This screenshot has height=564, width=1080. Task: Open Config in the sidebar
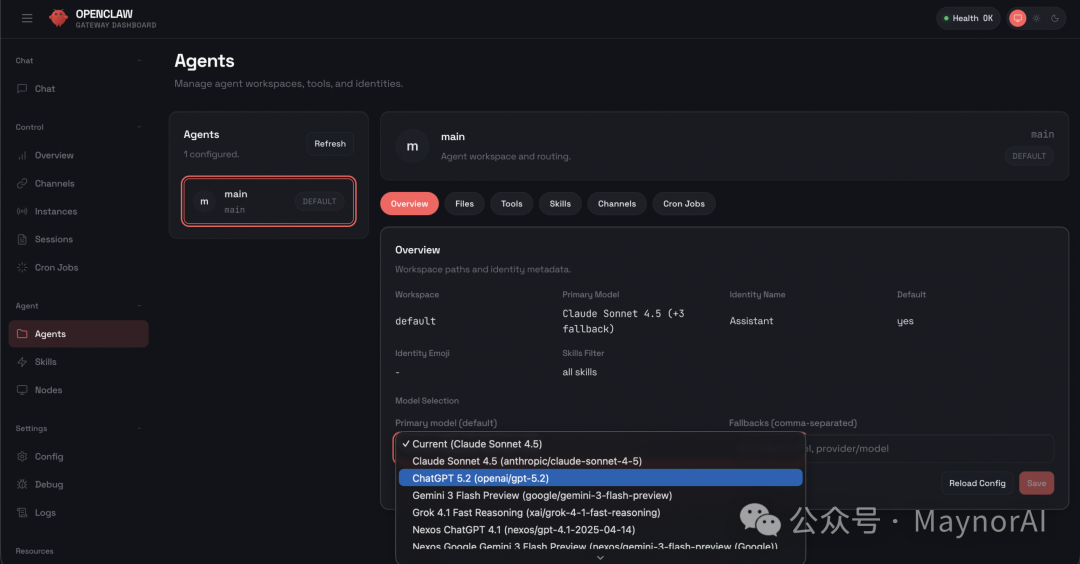(x=79, y=457)
